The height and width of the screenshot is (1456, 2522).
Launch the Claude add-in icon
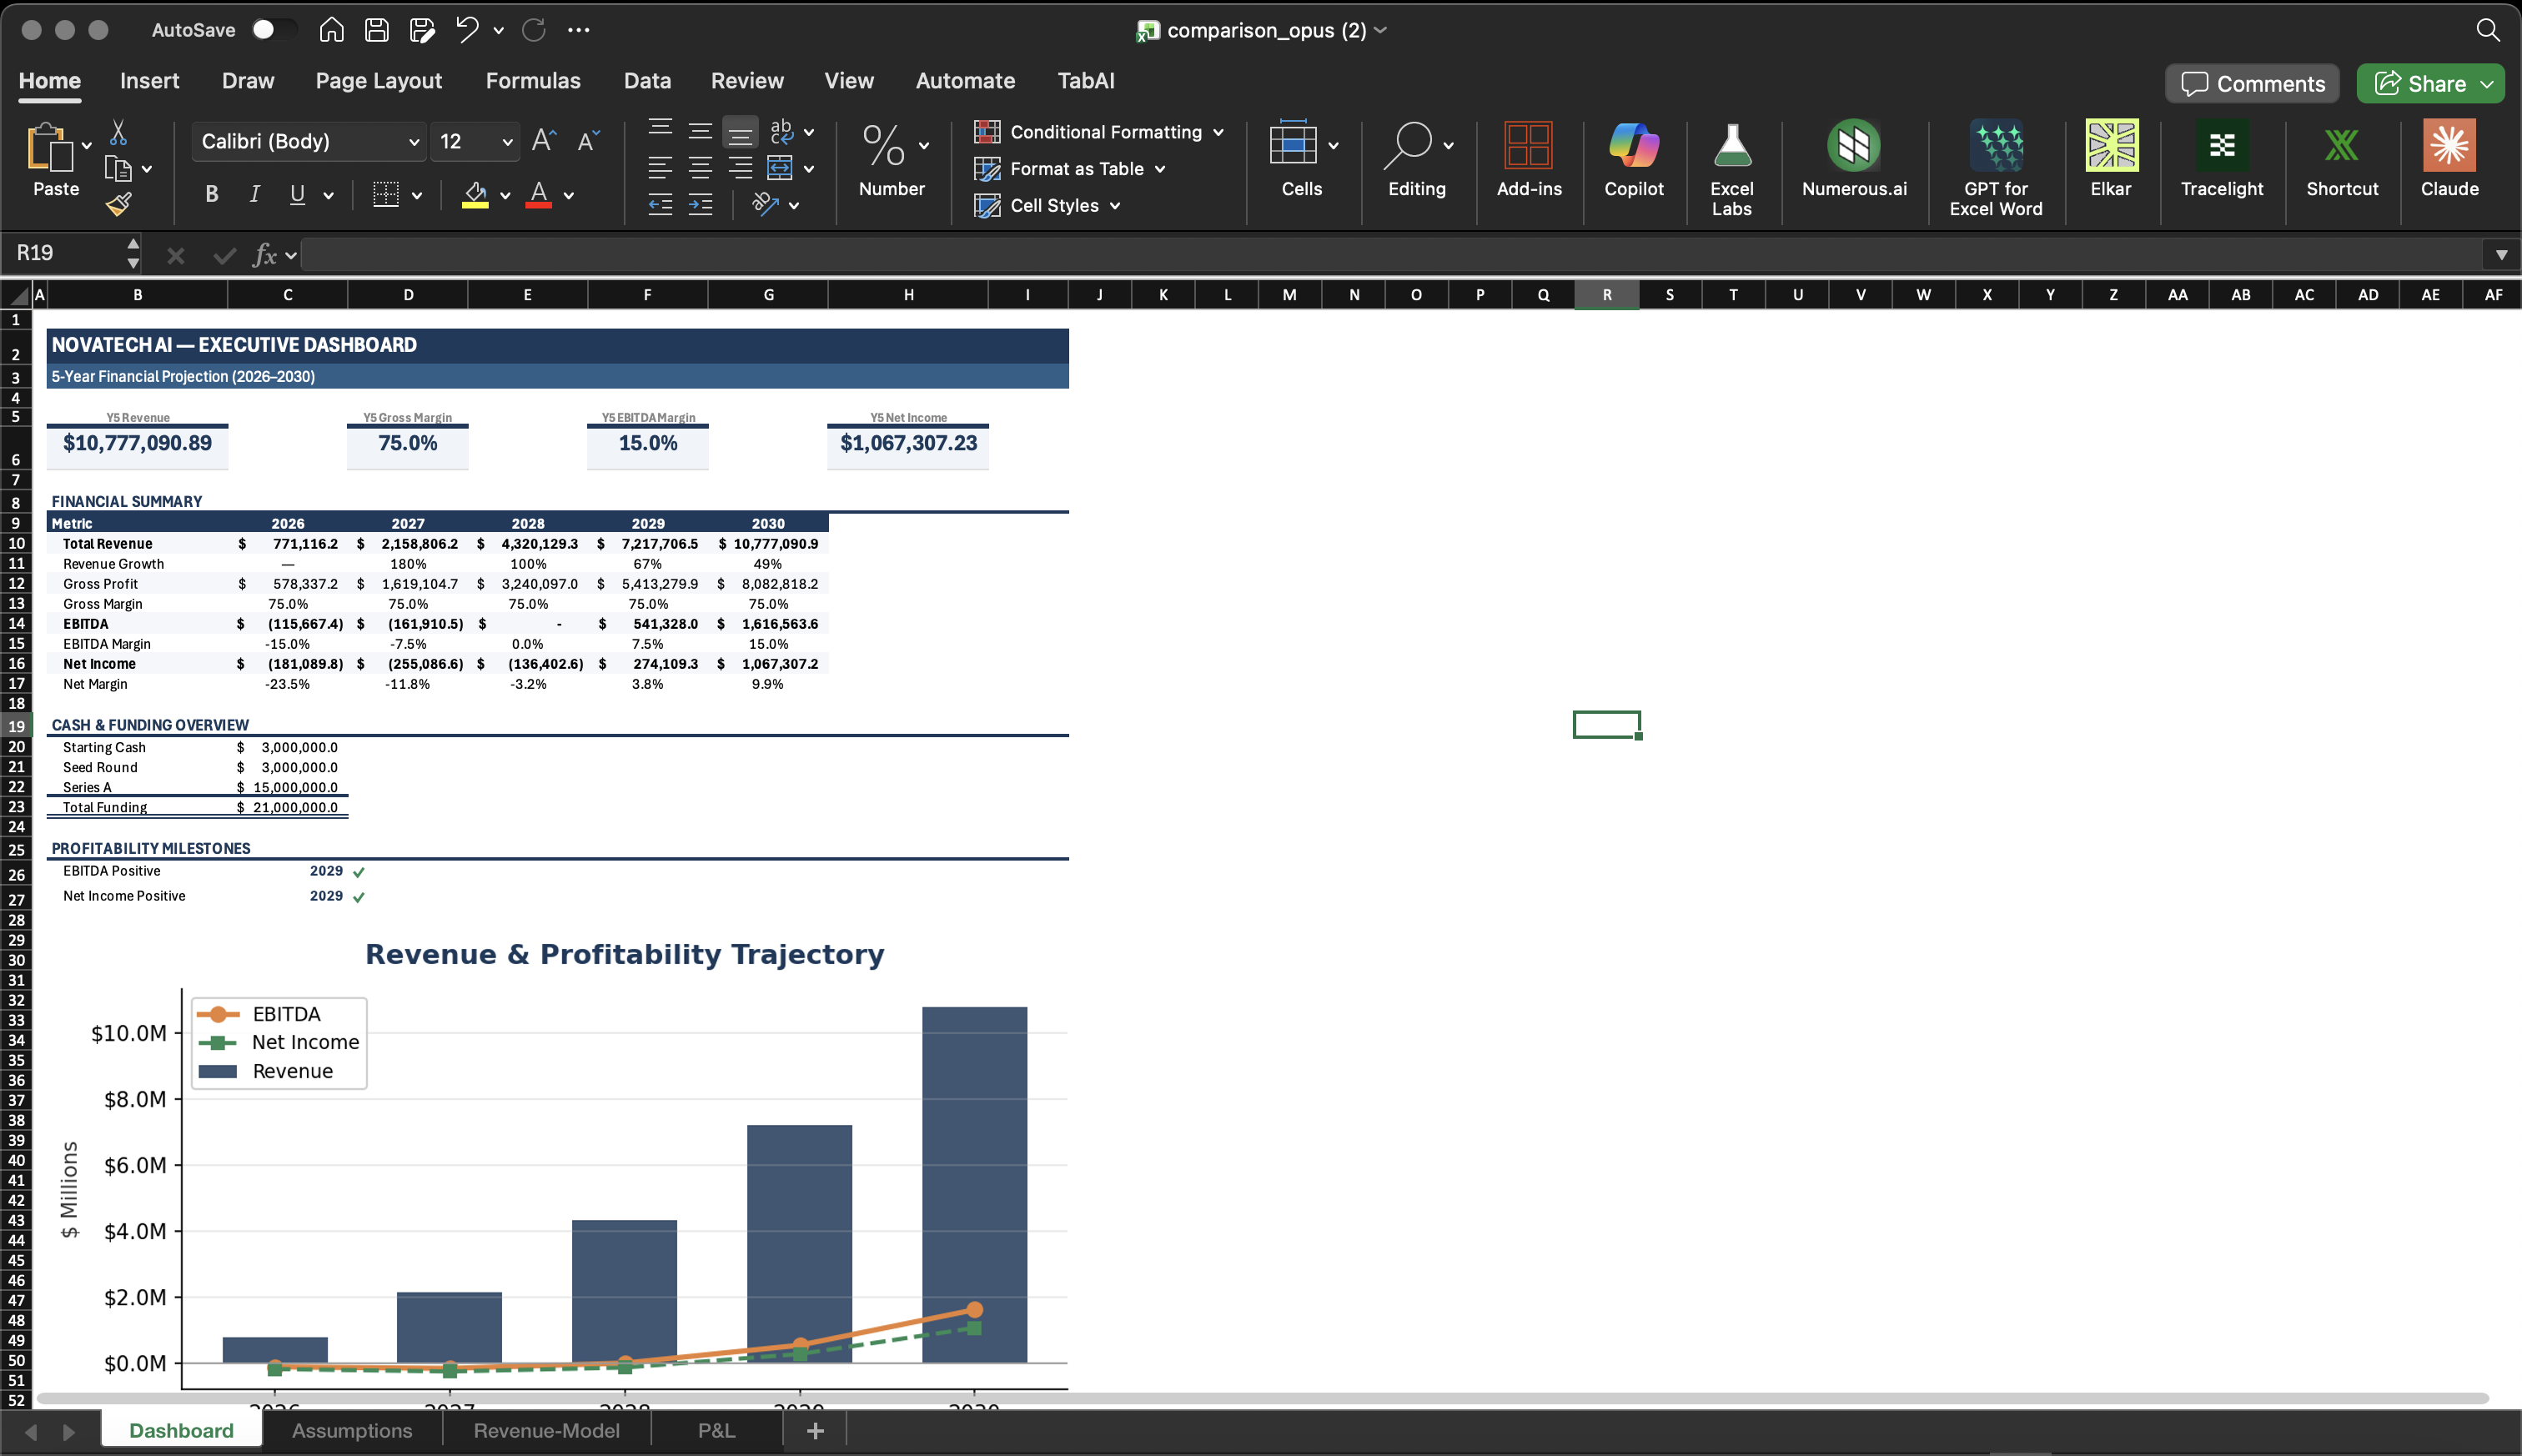point(2448,147)
